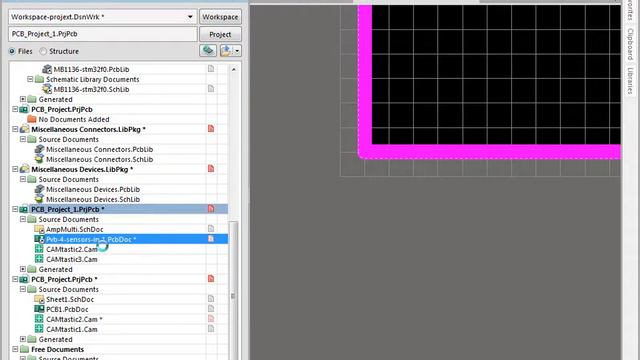This screenshot has height=360, width=640.
Task: Open the Favorites side panel tab
Action: (x=631, y=11)
